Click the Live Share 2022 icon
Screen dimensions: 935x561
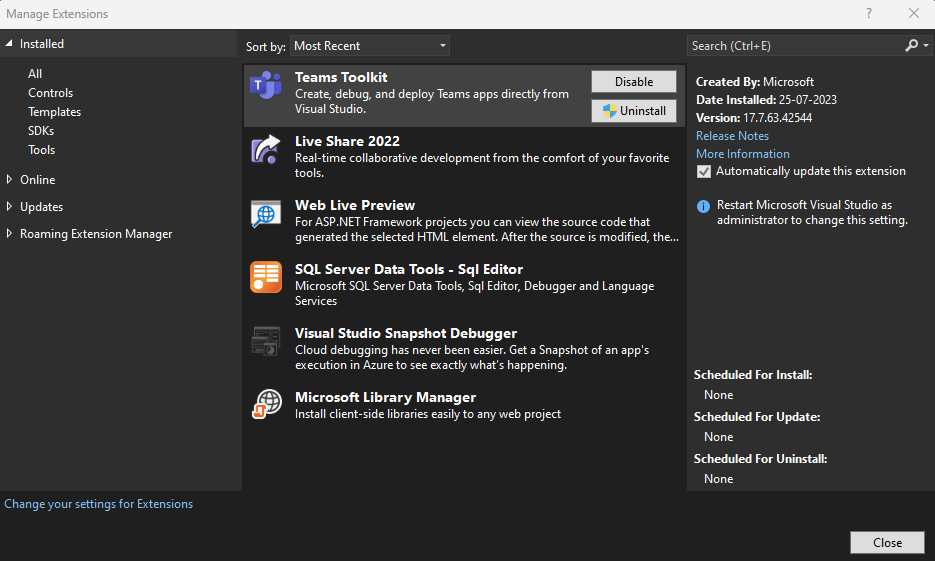click(266, 150)
